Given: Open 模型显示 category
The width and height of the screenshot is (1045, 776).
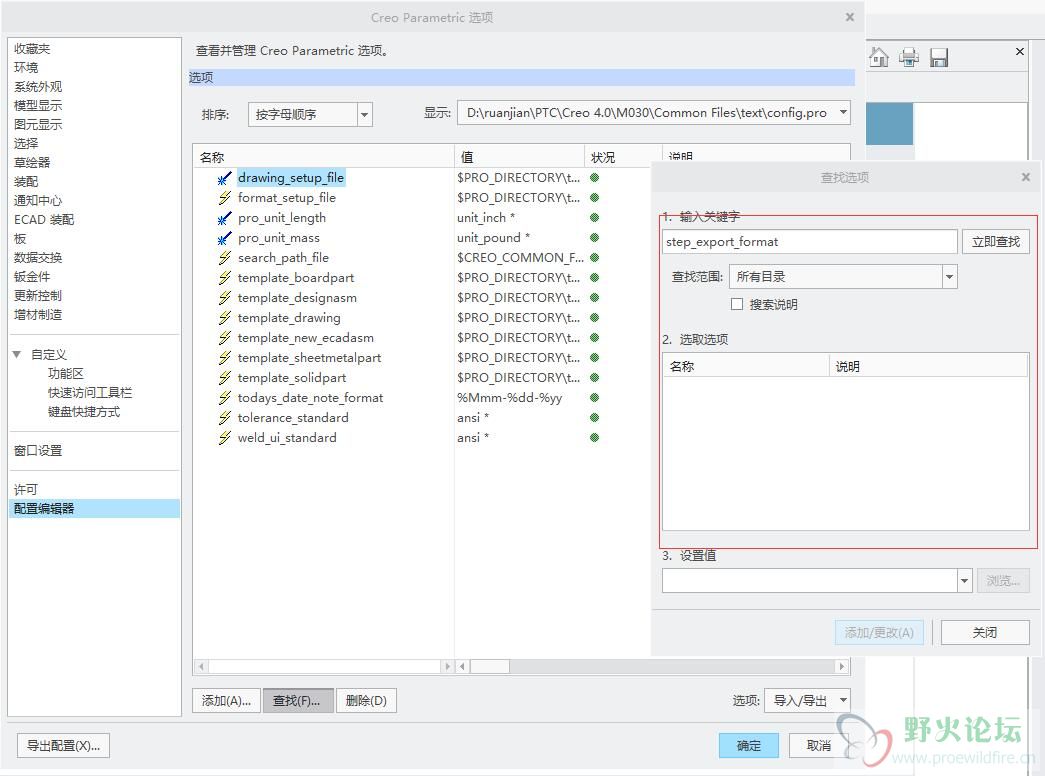Looking at the screenshot, I should point(38,105).
